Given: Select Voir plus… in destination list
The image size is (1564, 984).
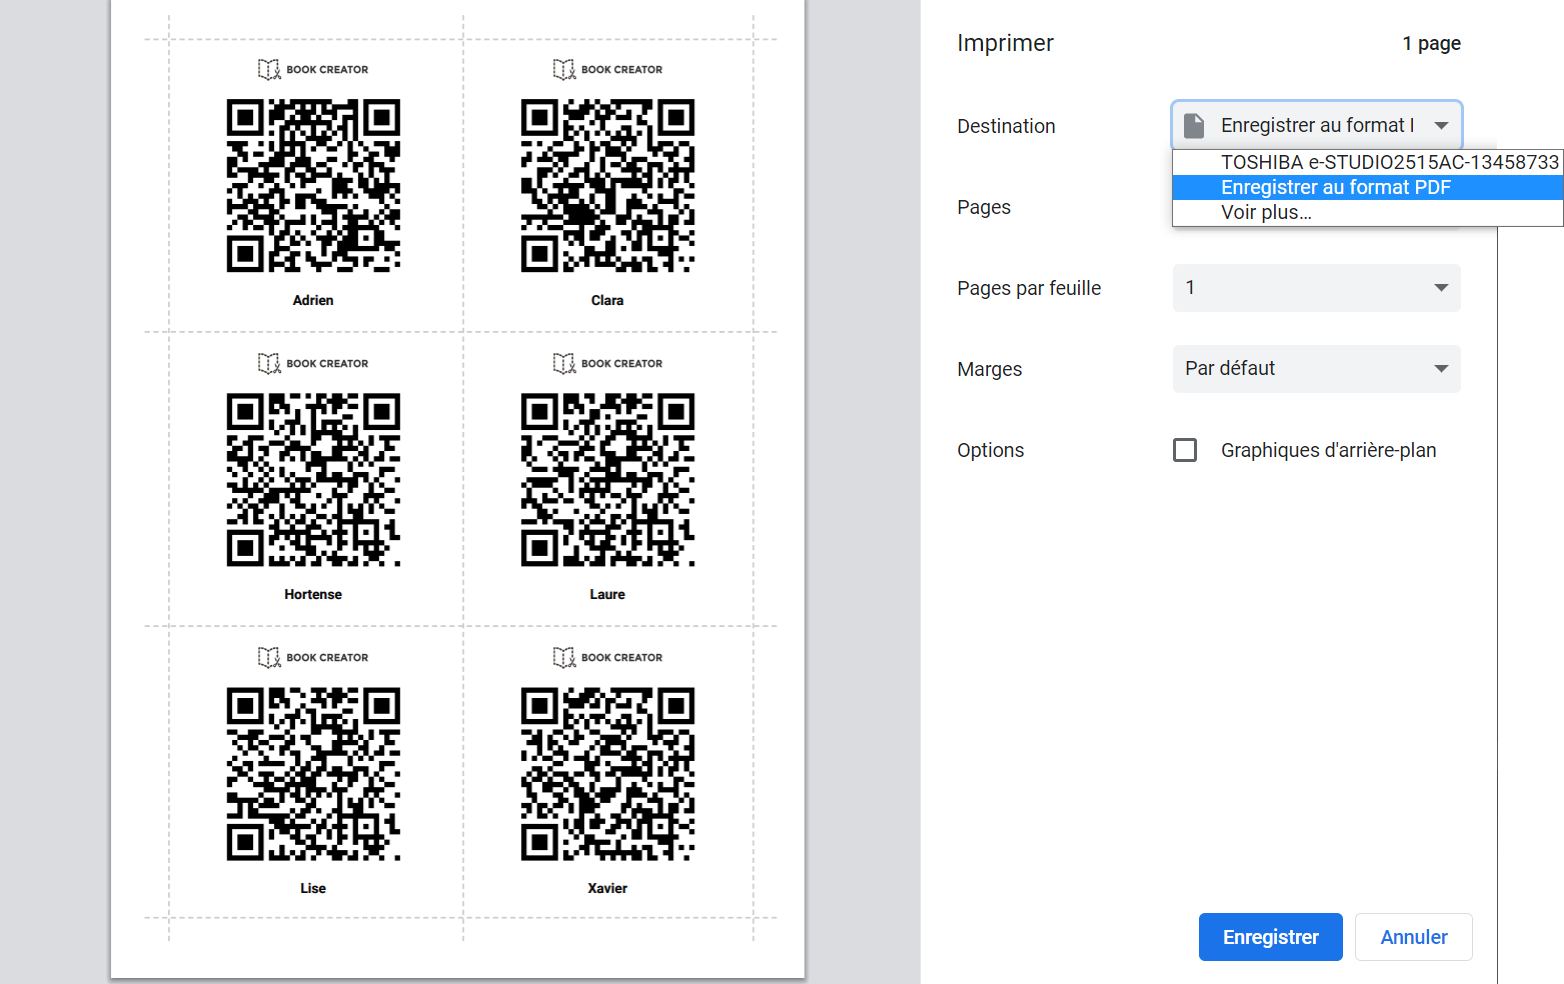Looking at the screenshot, I should coord(1266,212).
